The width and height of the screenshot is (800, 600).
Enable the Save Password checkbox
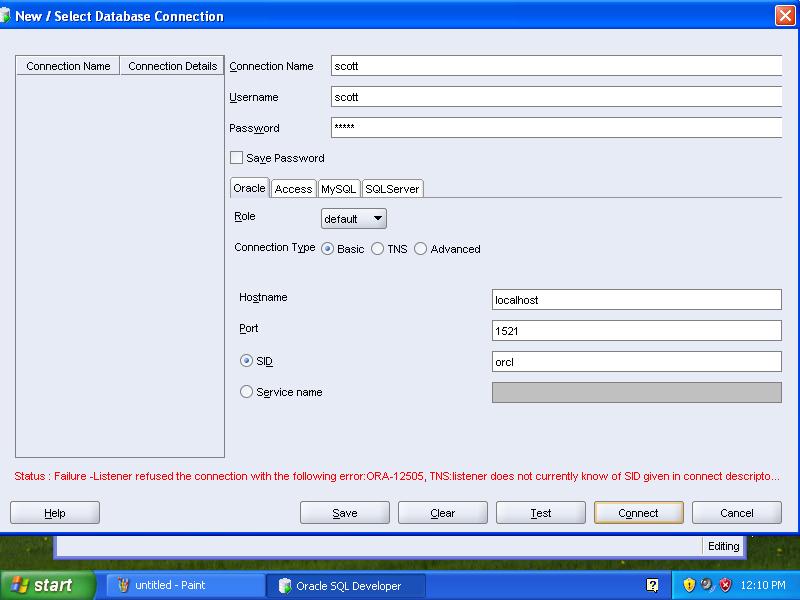click(x=237, y=158)
